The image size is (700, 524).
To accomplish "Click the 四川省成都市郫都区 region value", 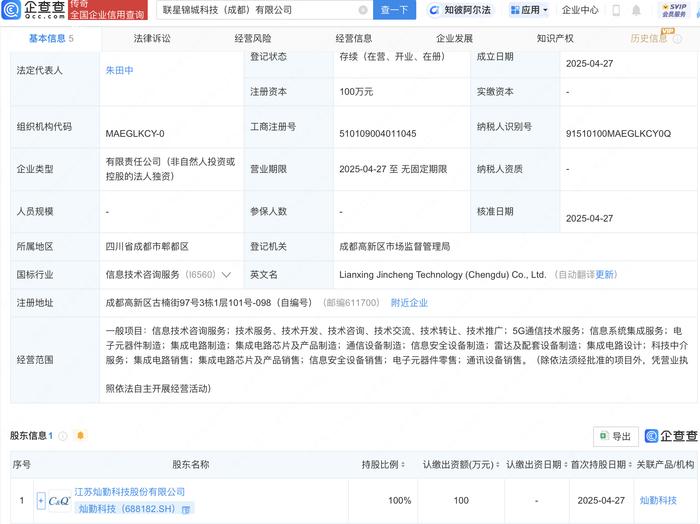I will 147,246.
